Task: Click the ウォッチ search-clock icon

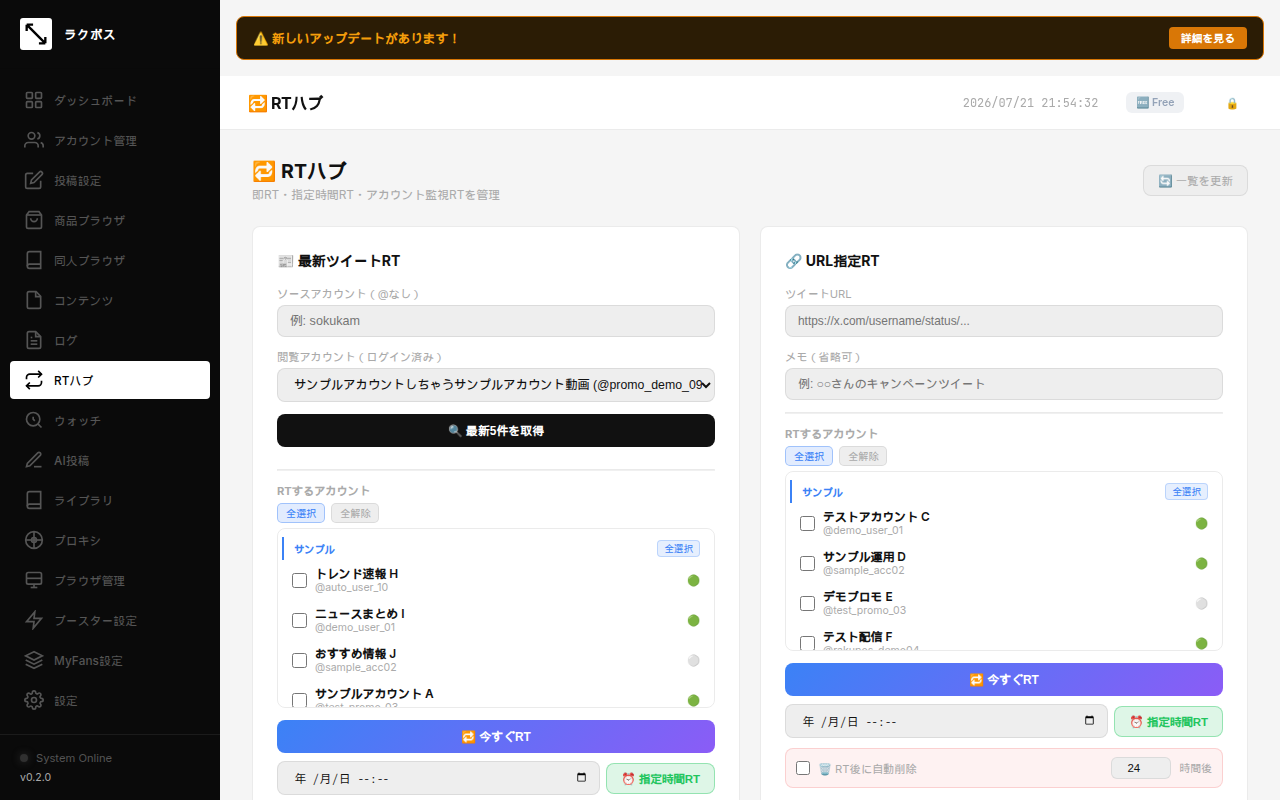Action: (34, 420)
